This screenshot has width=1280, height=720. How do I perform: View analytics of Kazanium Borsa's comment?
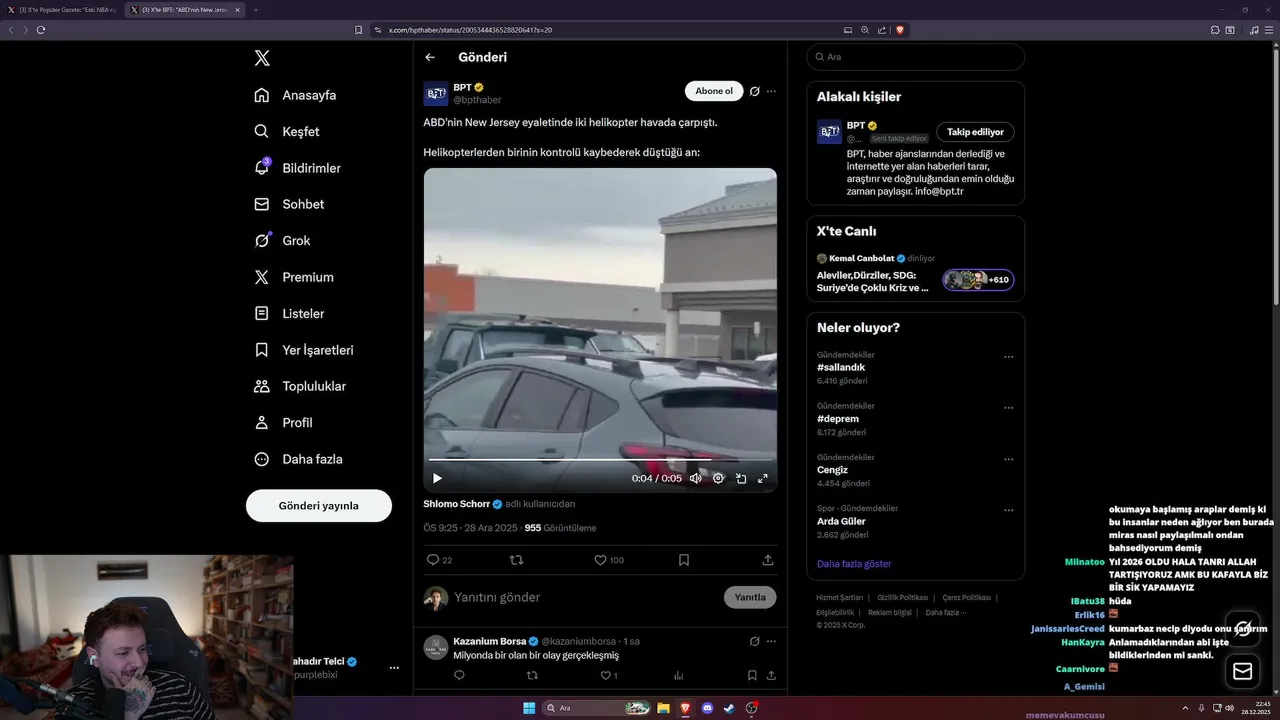[x=679, y=676]
